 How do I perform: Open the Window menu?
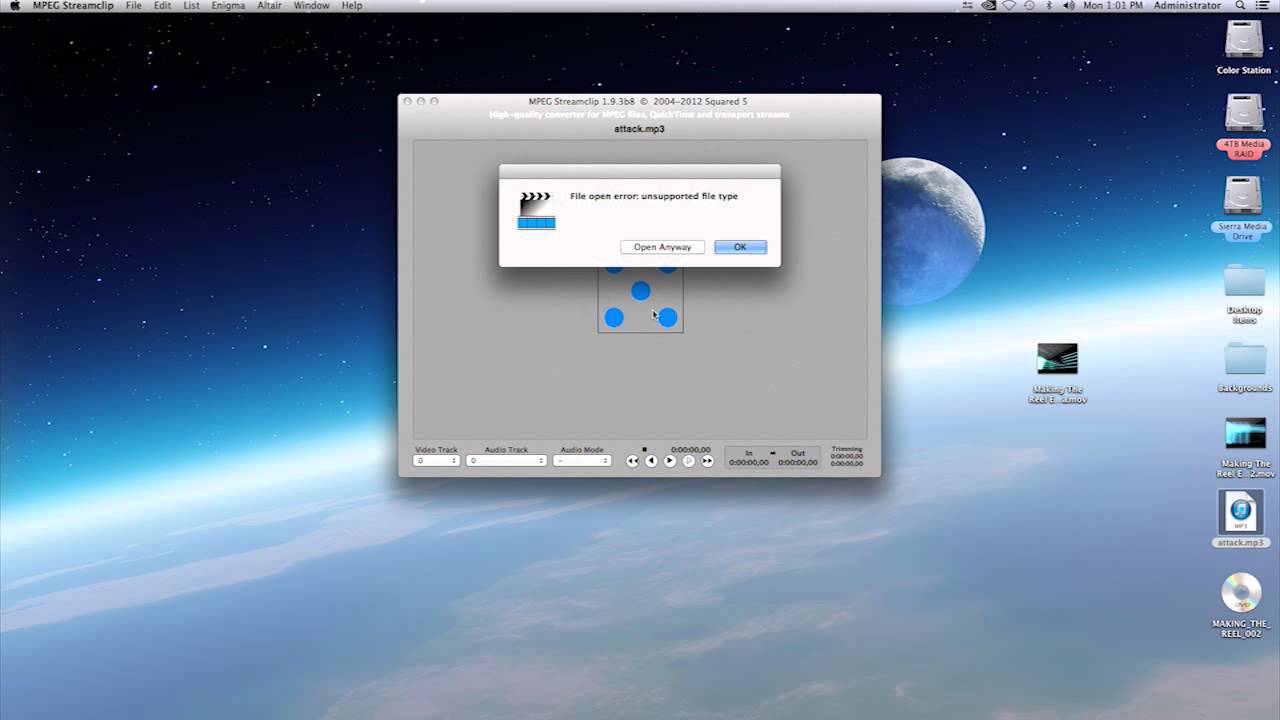(x=312, y=6)
